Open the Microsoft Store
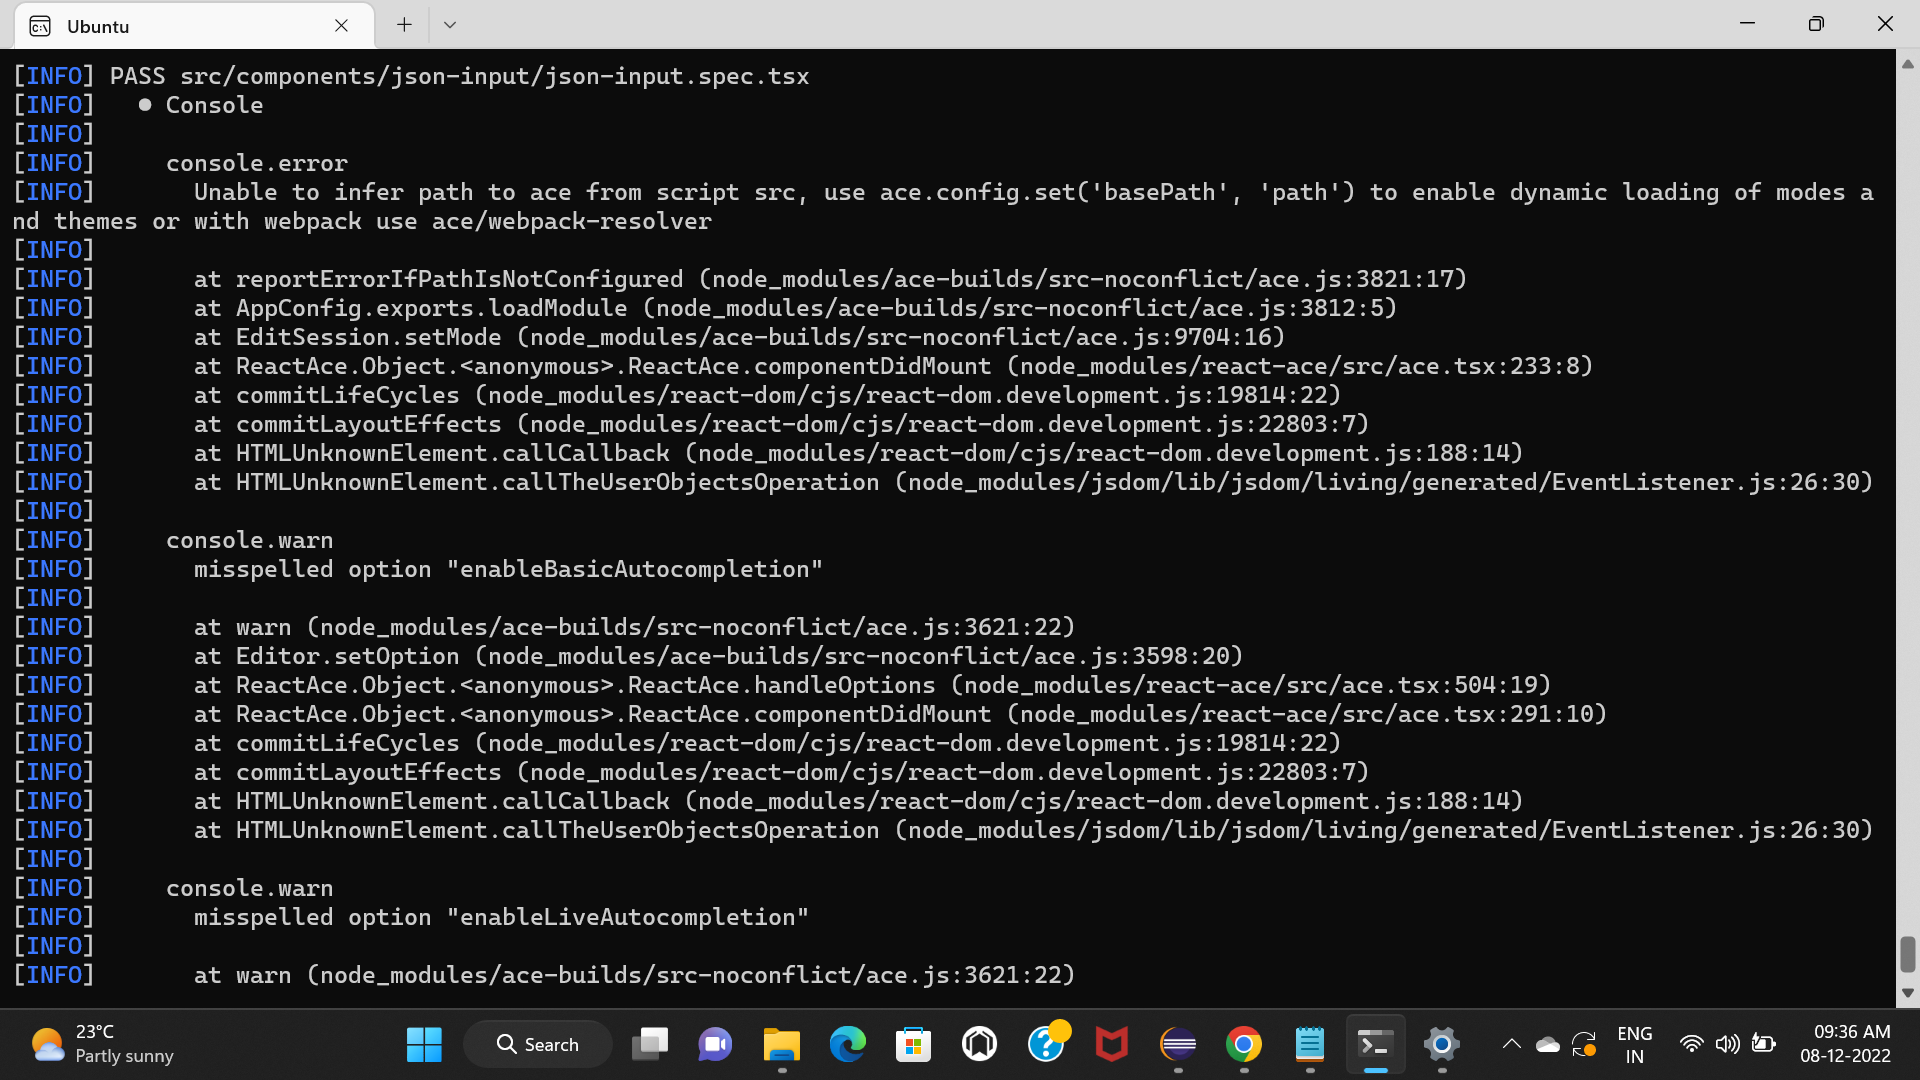The image size is (1920, 1080). (x=913, y=1043)
